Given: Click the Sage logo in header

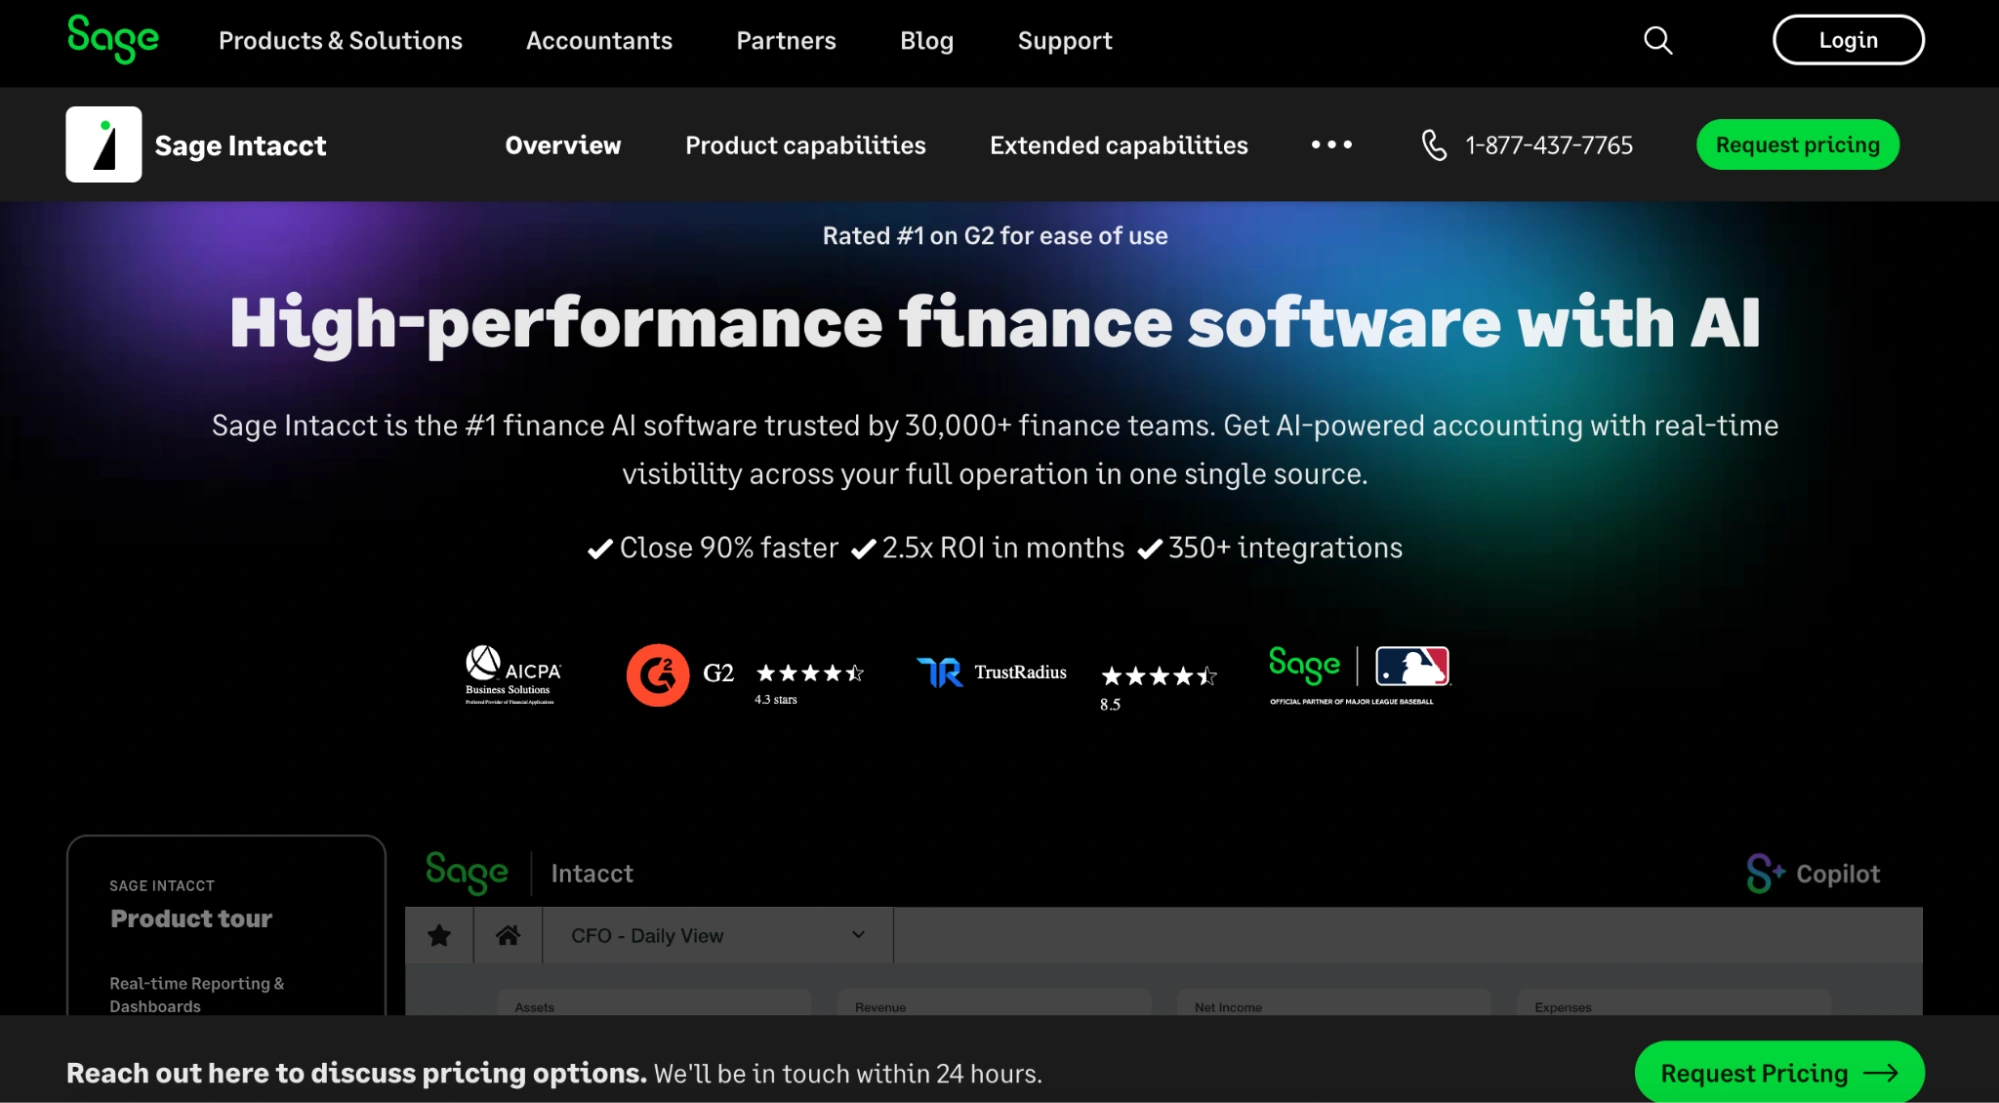Looking at the screenshot, I should (x=112, y=40).
